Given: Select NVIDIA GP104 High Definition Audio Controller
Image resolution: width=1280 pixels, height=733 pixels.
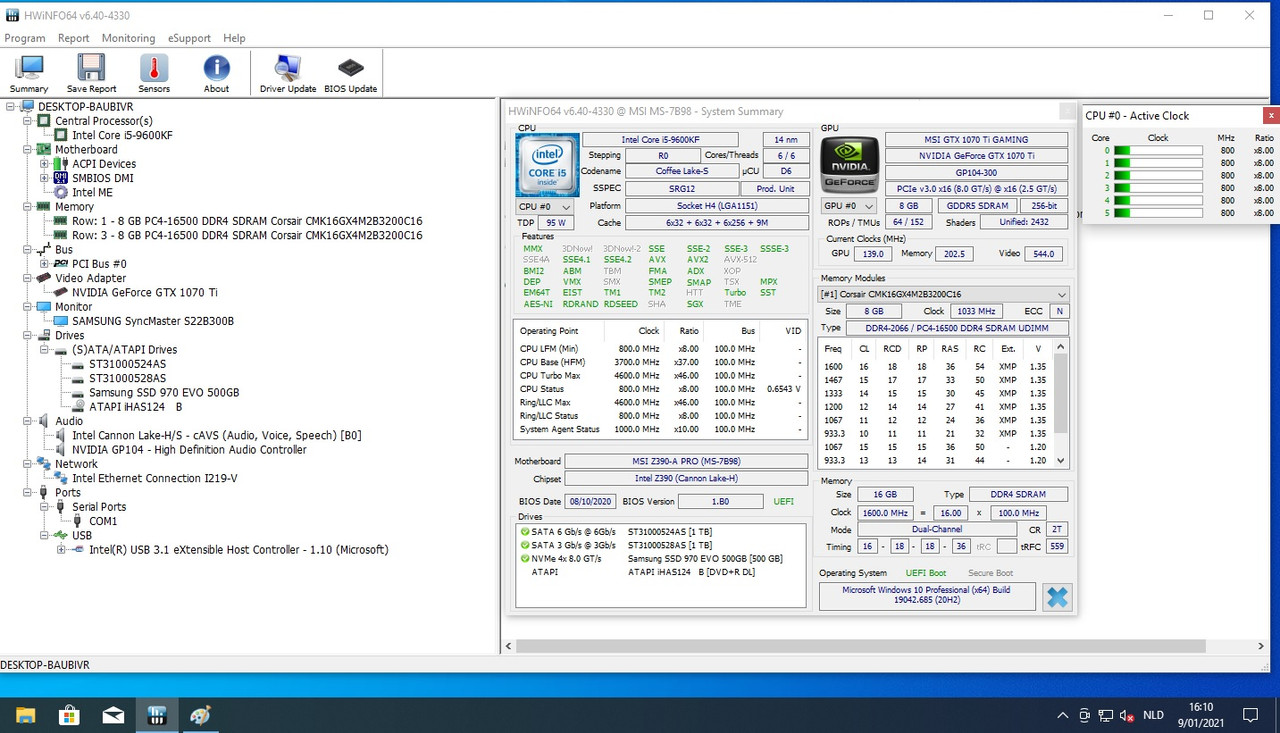Looking at the screenshot, I should pos(189,450).
